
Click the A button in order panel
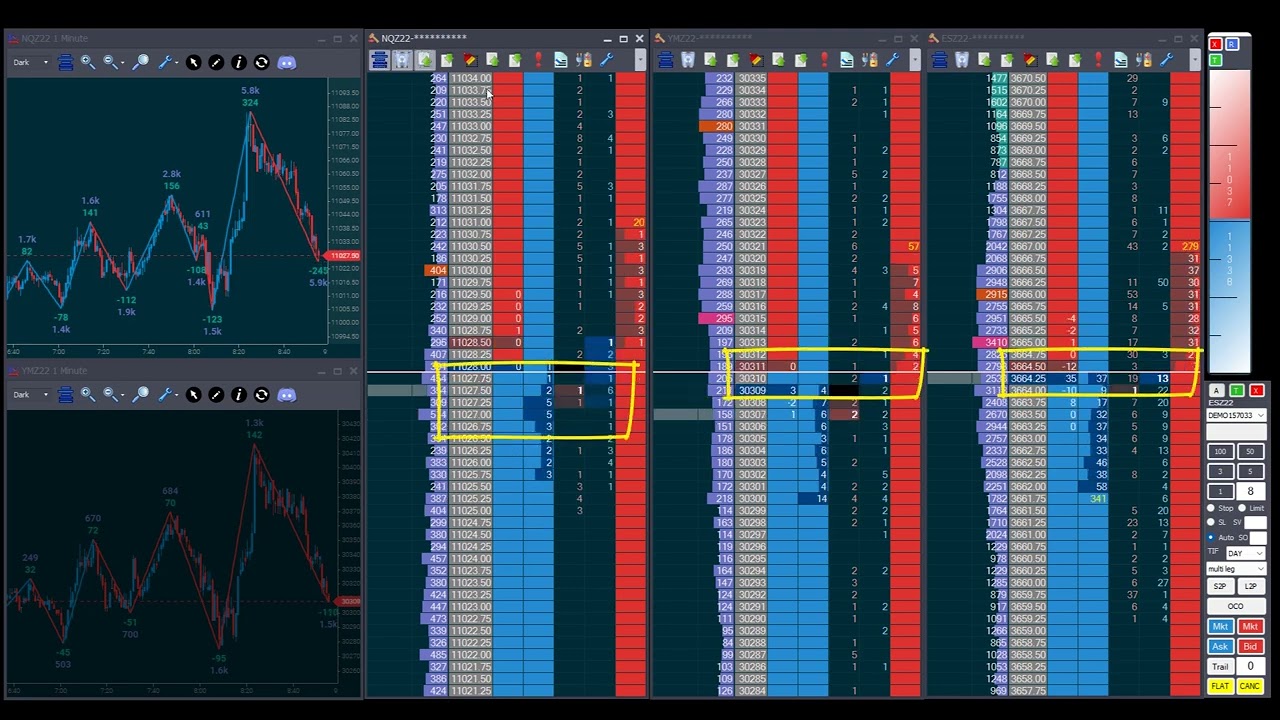click(x=1217, y=390)
